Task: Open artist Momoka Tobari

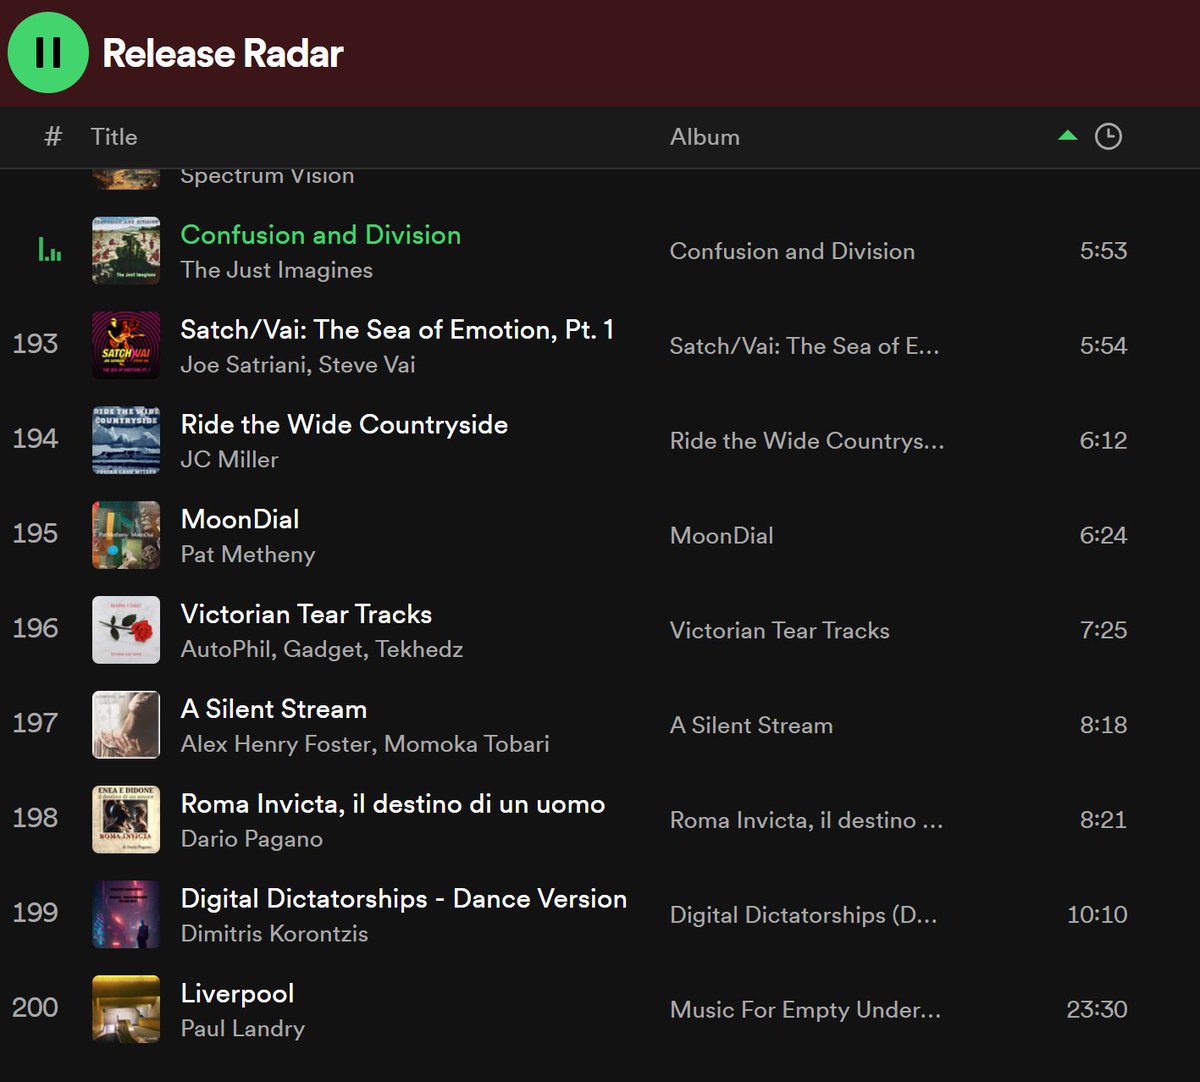Action: [467, 744]
